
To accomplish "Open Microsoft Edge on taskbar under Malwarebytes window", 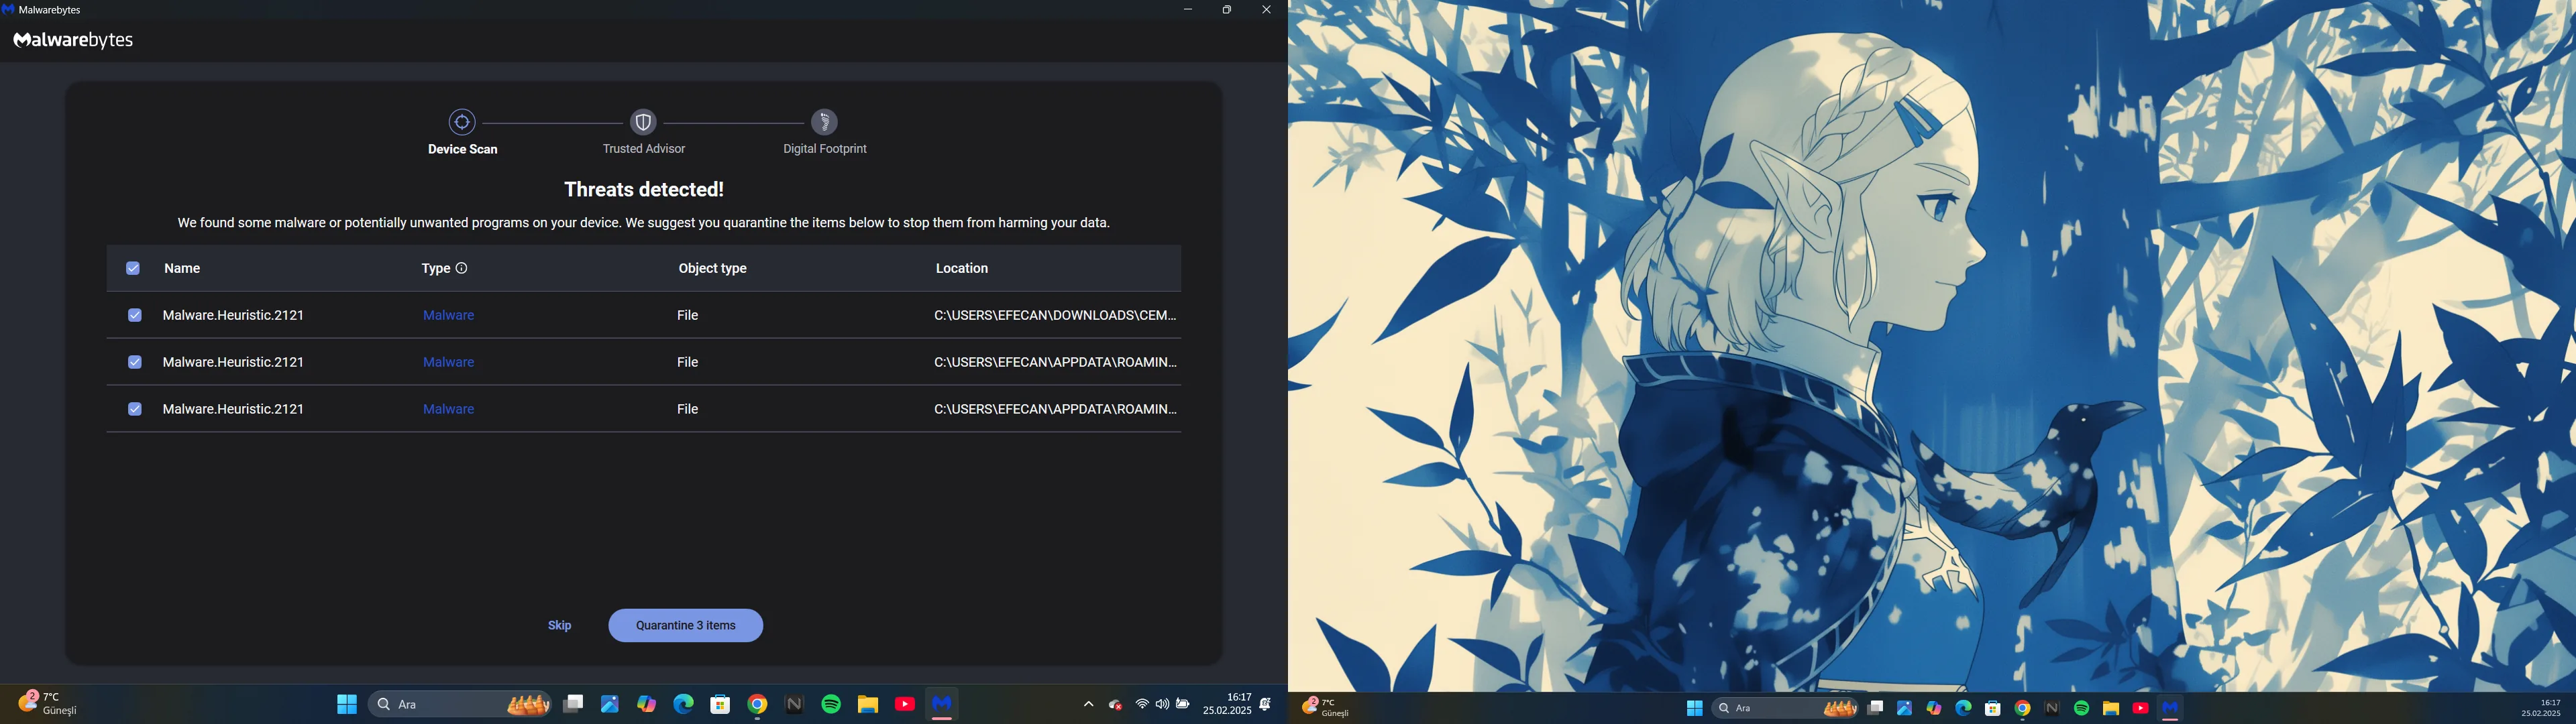I will [x=683, y=705].
